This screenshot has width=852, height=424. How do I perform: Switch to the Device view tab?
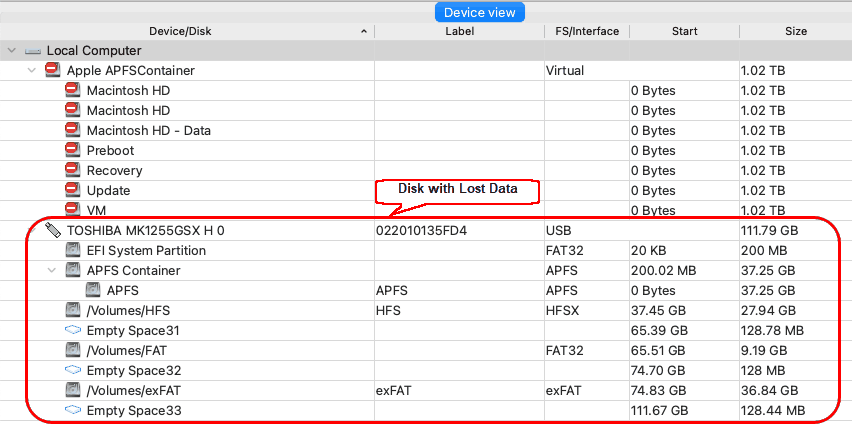pyautogui.click(x=480, y=13)
